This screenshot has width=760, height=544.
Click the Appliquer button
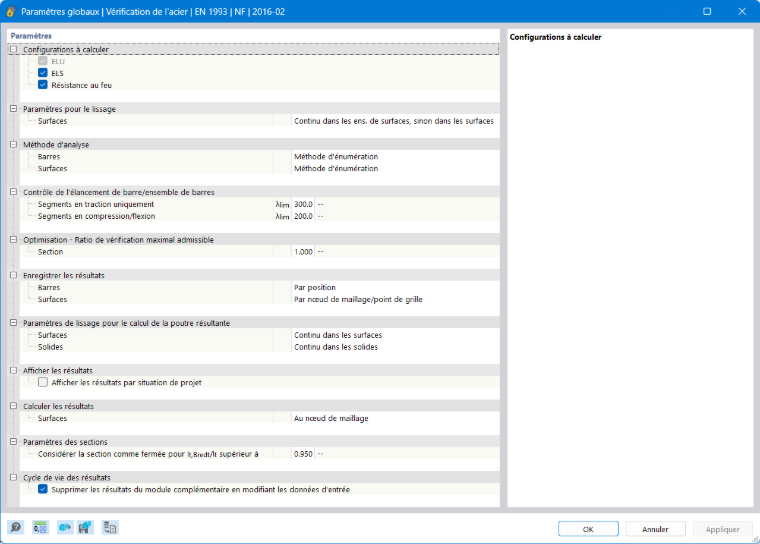click(723, 529)
